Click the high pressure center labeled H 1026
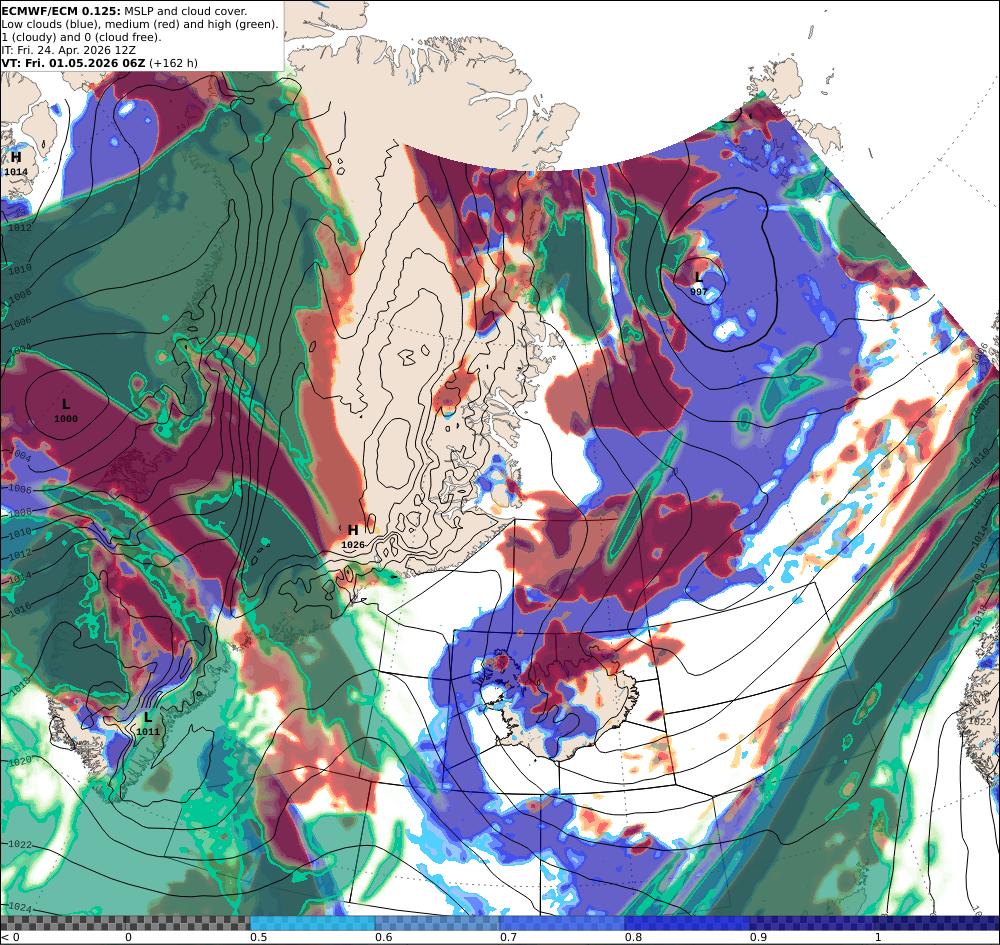Image resolution: width=1000 pixels, height=945 pixels. click(x=353, y=537)
